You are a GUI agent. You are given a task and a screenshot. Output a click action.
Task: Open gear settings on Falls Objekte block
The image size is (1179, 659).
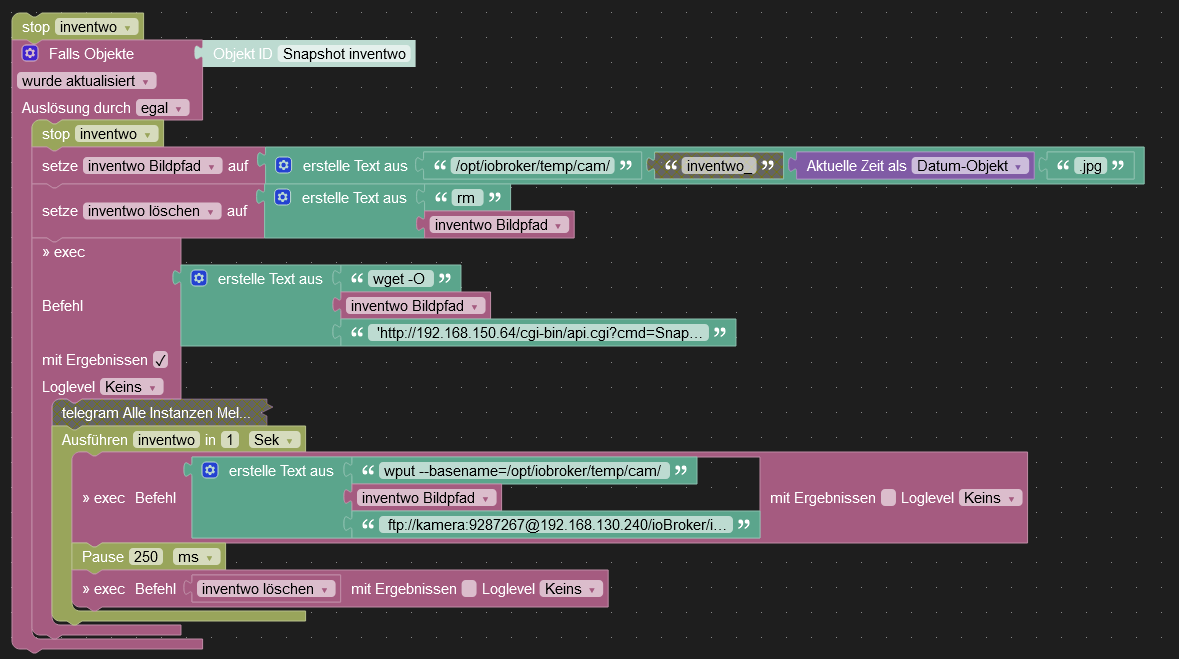coord(30,53)
